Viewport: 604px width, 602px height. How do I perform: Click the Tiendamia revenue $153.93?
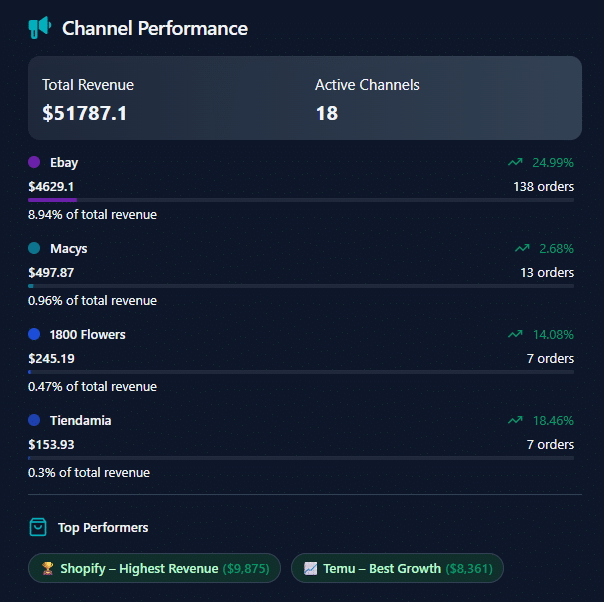click(51, 444)
